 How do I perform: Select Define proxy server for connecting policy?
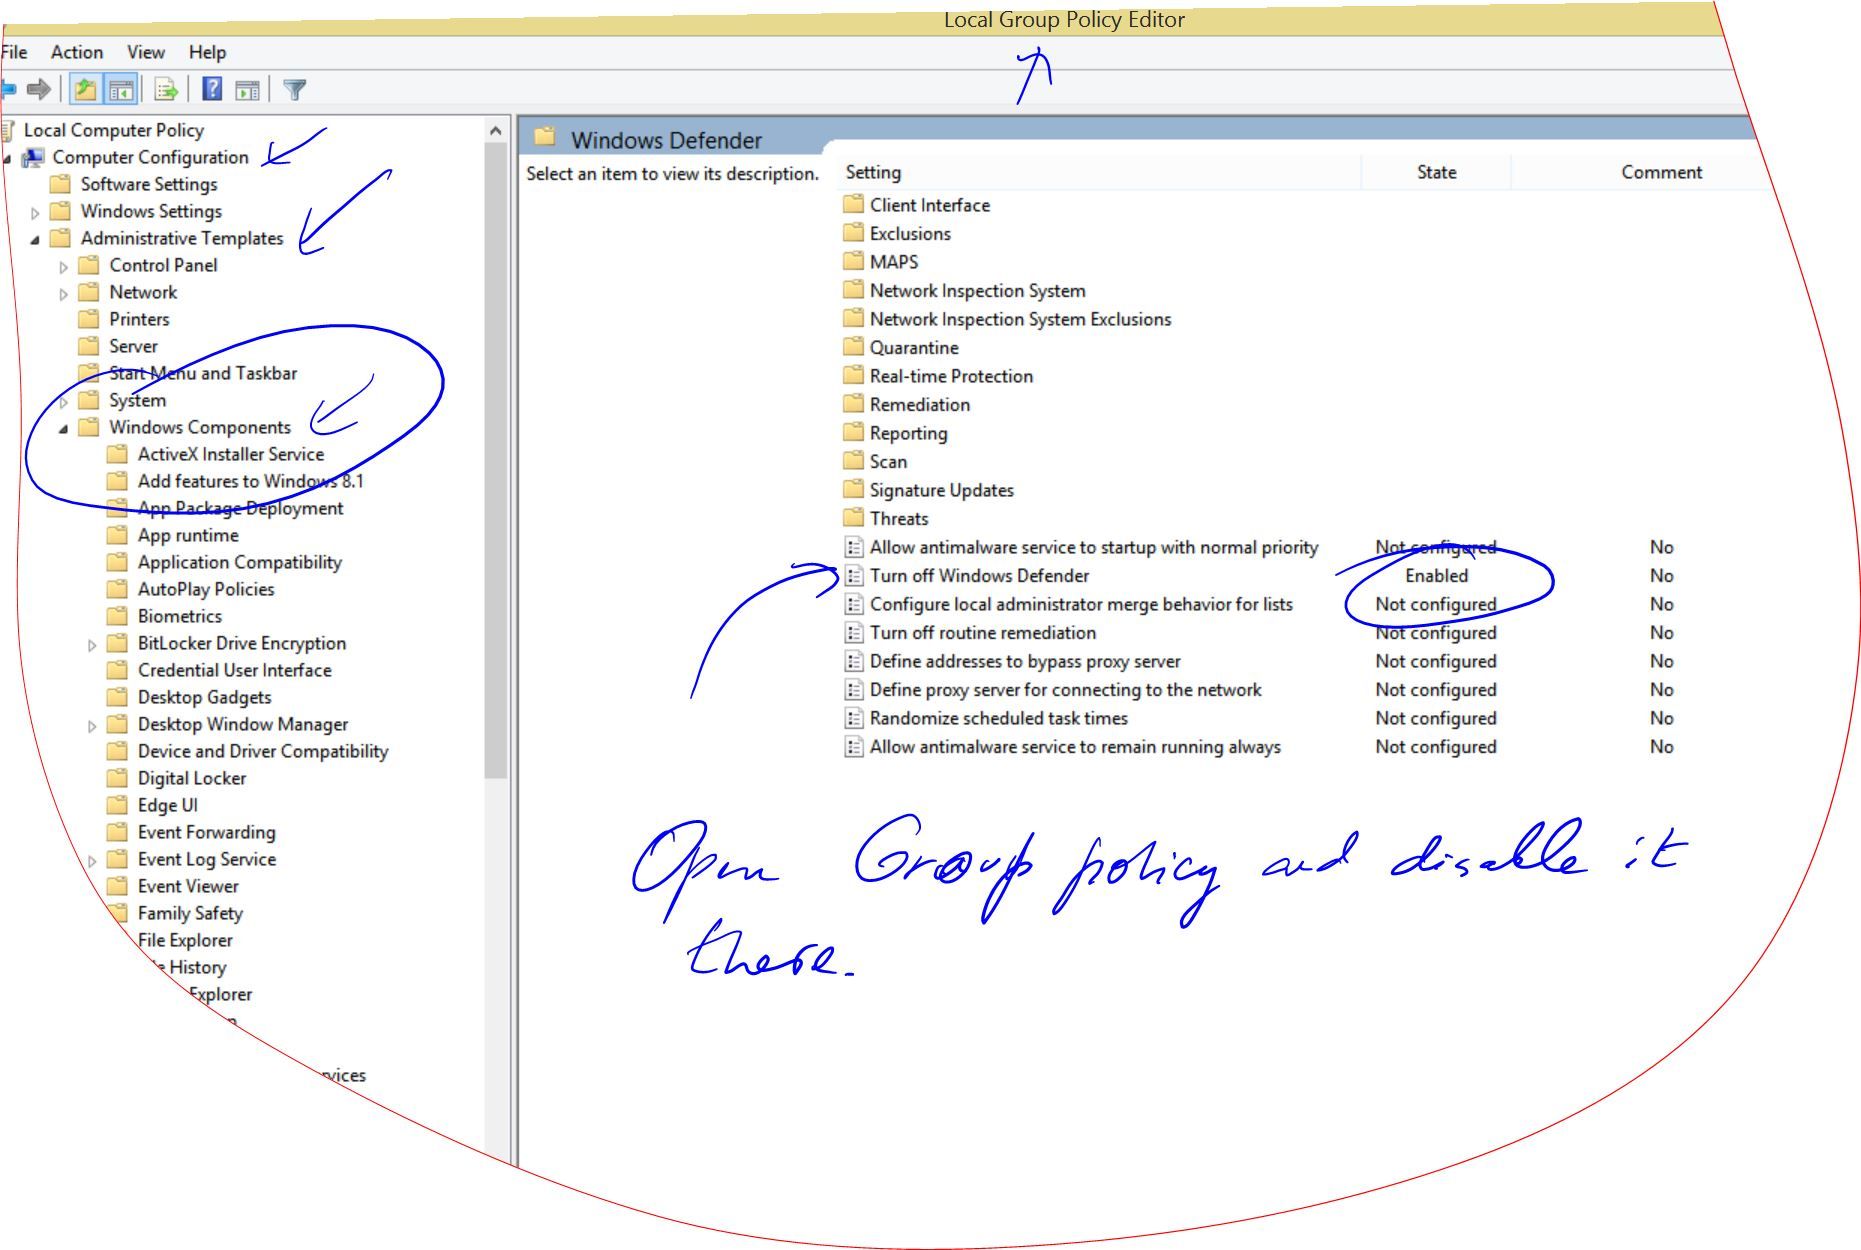[1065, 689]
